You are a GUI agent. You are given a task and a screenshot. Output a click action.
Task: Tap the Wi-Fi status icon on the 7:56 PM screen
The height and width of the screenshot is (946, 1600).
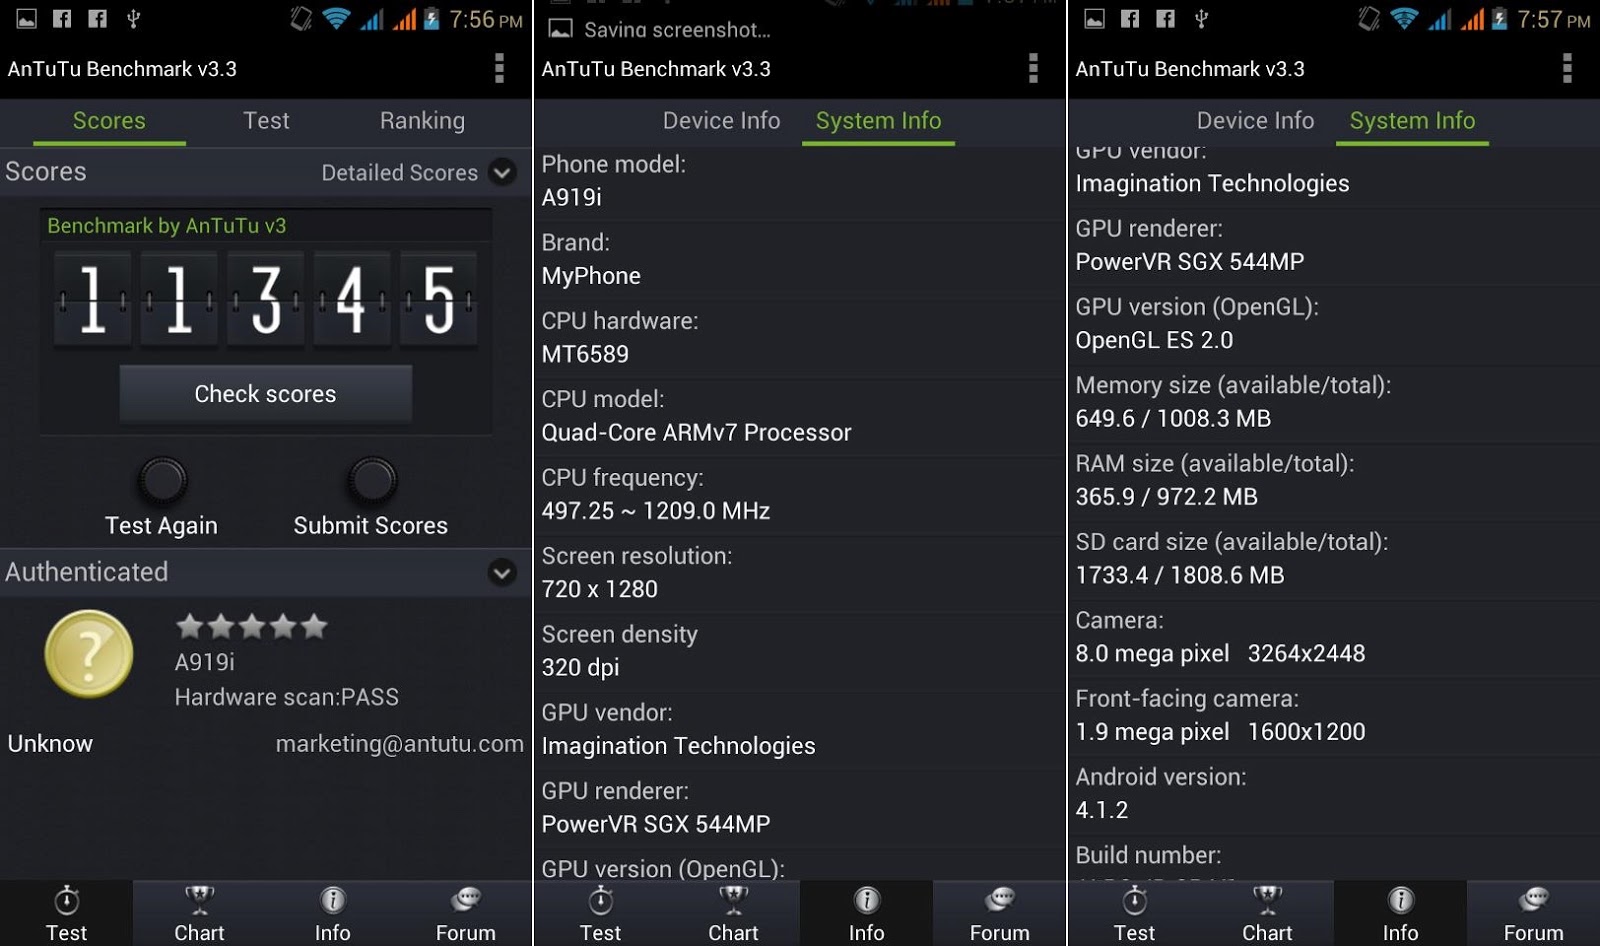(x=336, y=19)
